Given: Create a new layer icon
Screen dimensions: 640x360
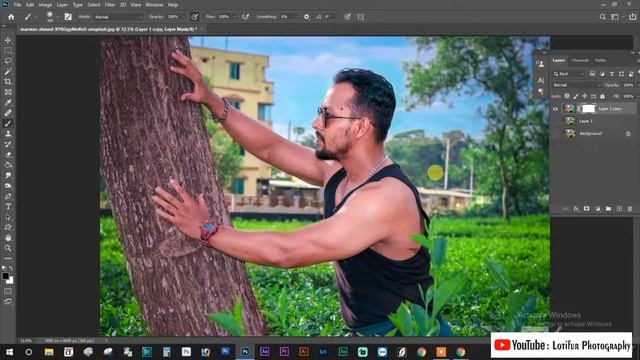Looking at the screenshot, I should click(619, 209).
